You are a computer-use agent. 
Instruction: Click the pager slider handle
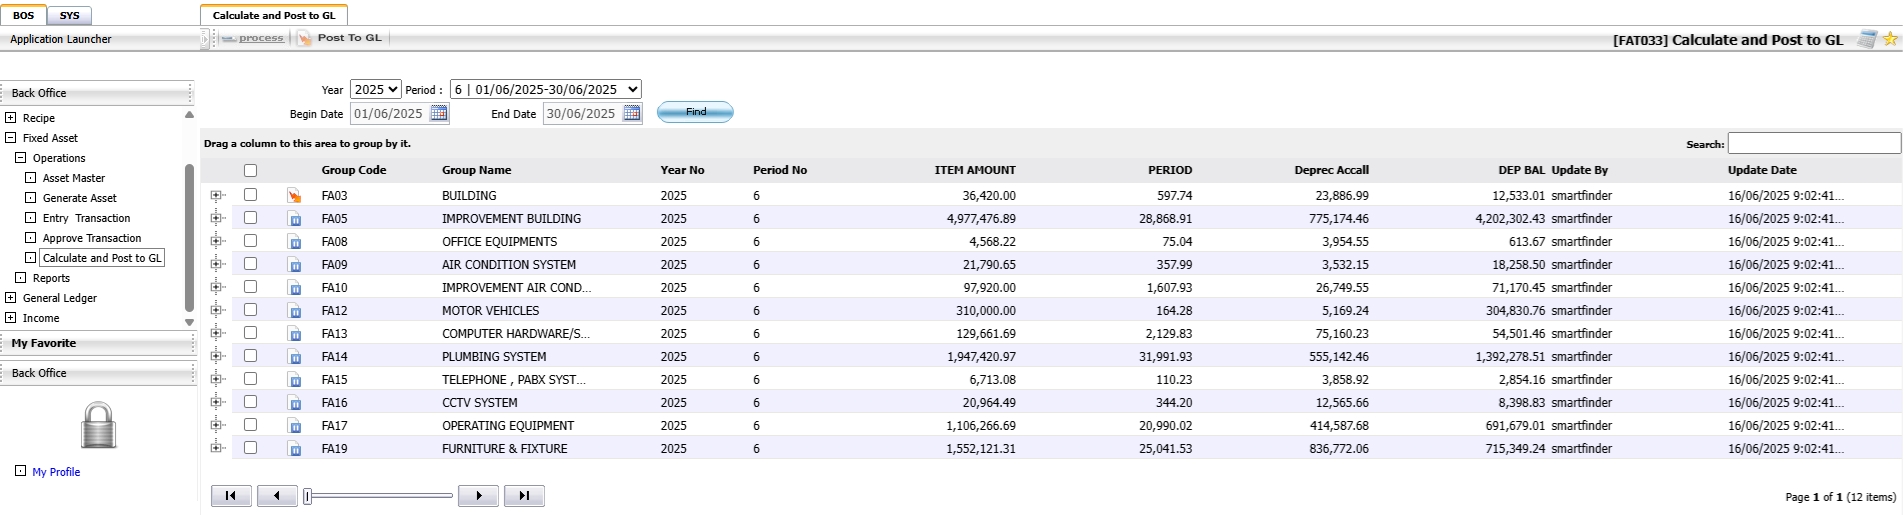point(308,496)
